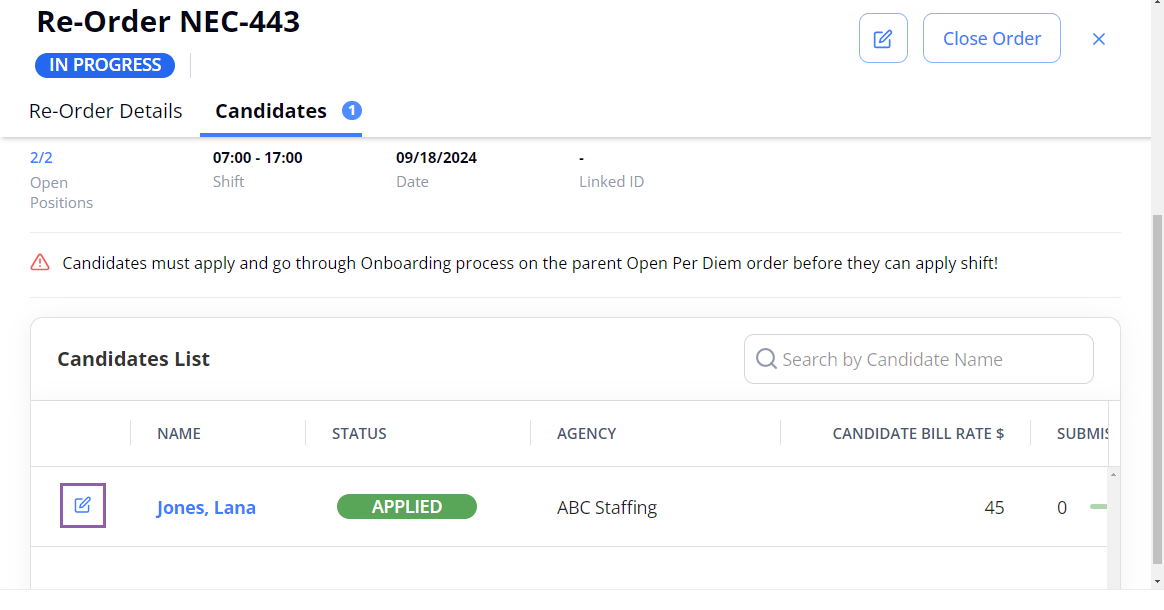Focus the Search by Candidate Name field
Screen dimensions: 1164x610
tap(930, 359)
